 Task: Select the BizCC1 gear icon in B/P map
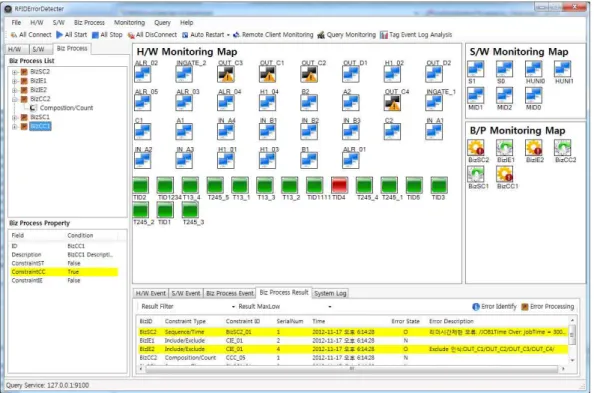point(505,174)
